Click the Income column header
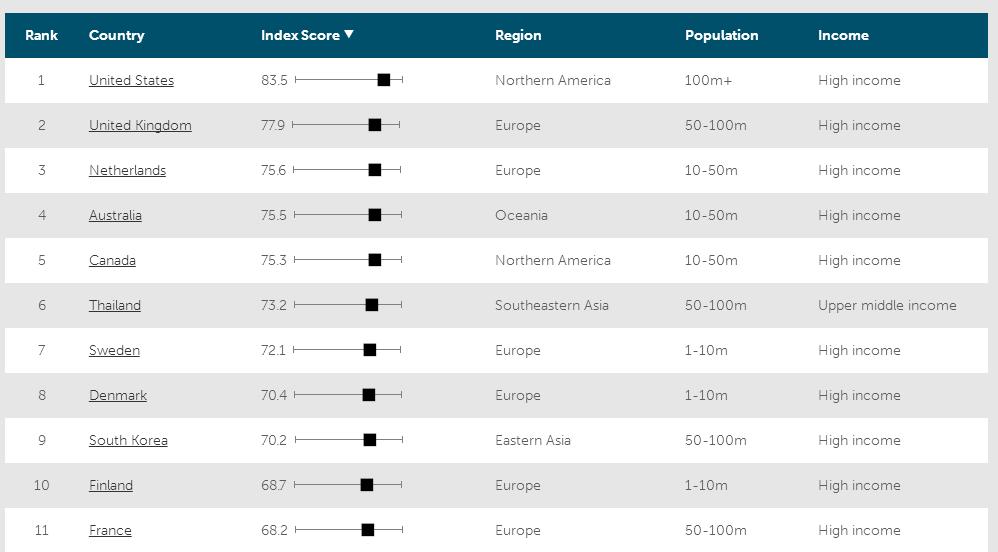 coord(843,35)
